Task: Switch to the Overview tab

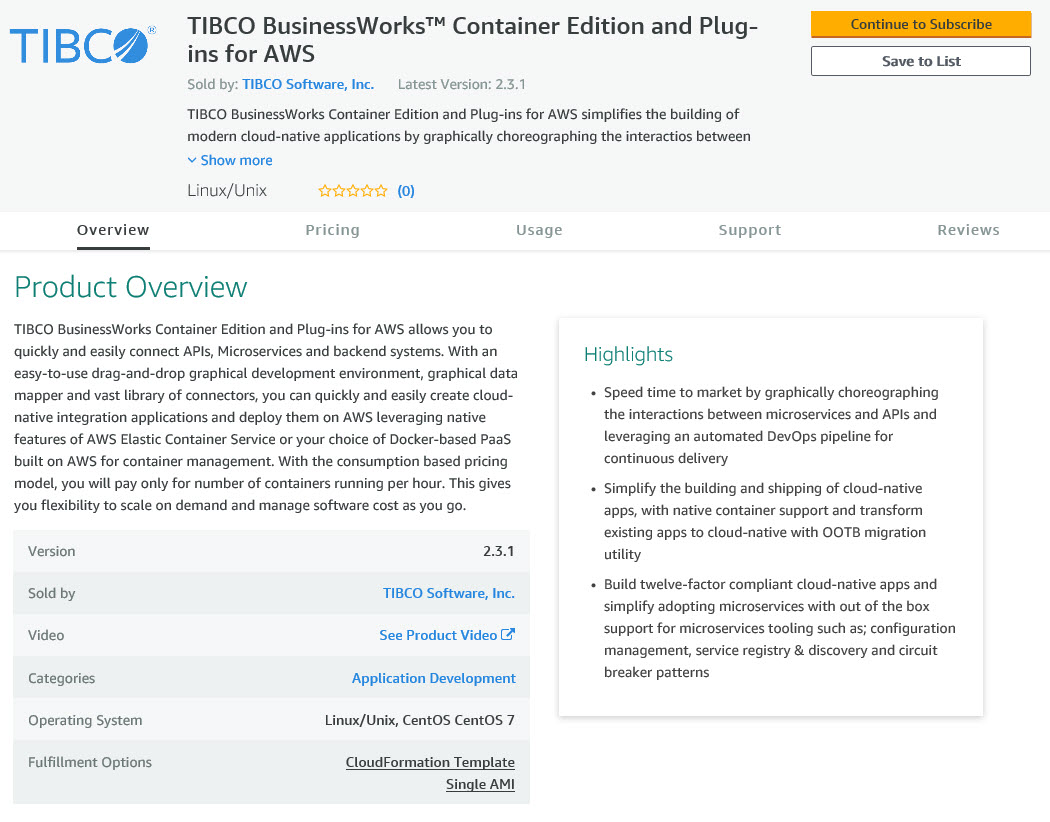Action: click(x=113, y=230)
